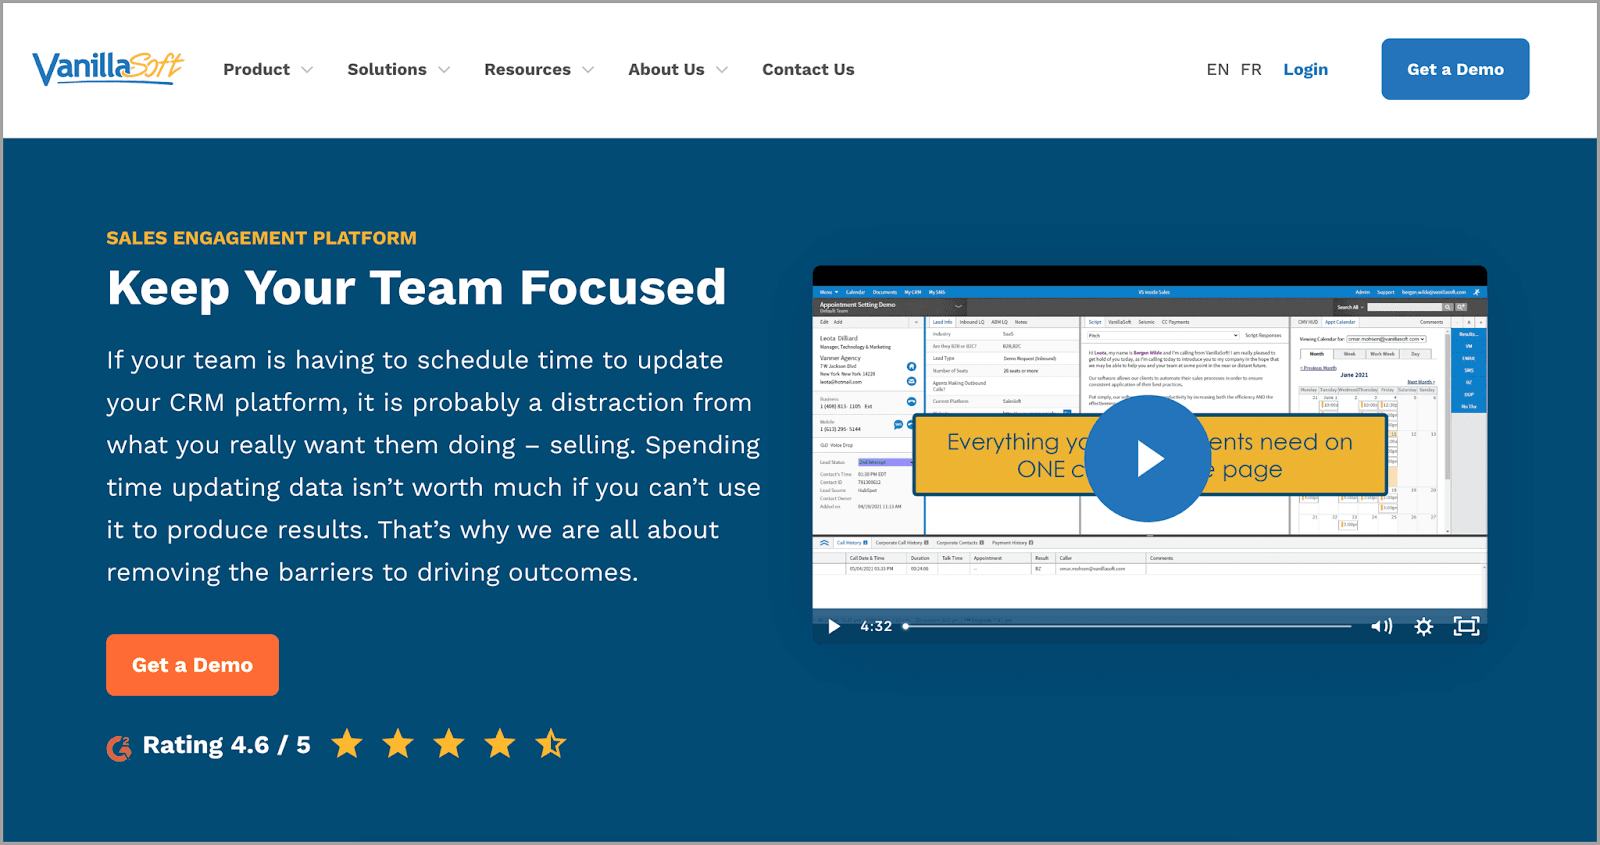The width and height of the screenshot is (1600, 845).
Task: Switch site language to FR
Action: click(x=1251, y=70)
